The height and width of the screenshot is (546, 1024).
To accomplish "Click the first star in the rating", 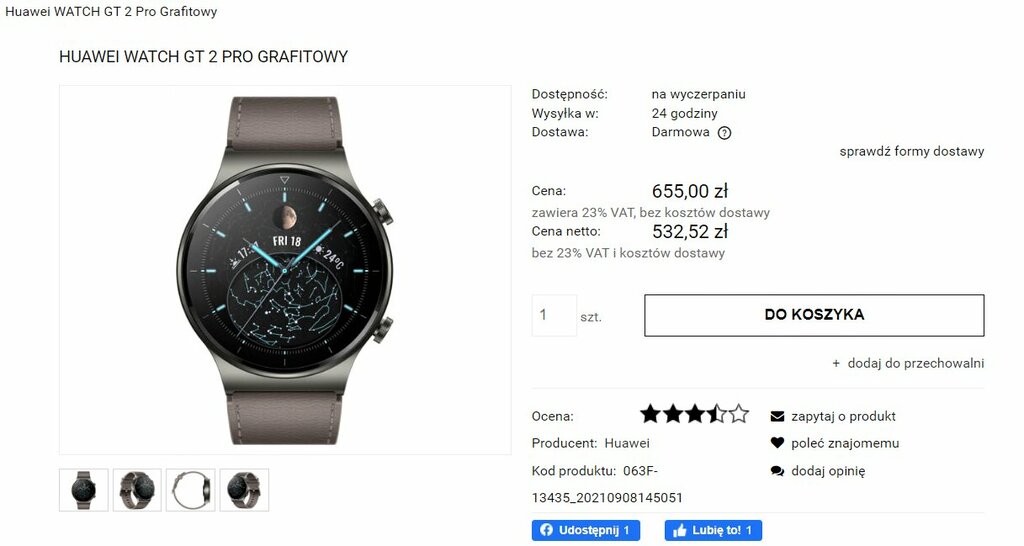I will click(650, 413).
